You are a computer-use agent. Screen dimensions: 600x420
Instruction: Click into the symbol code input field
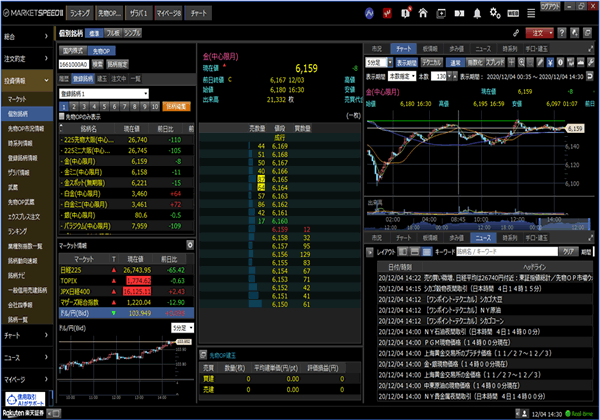pos(74,64)
